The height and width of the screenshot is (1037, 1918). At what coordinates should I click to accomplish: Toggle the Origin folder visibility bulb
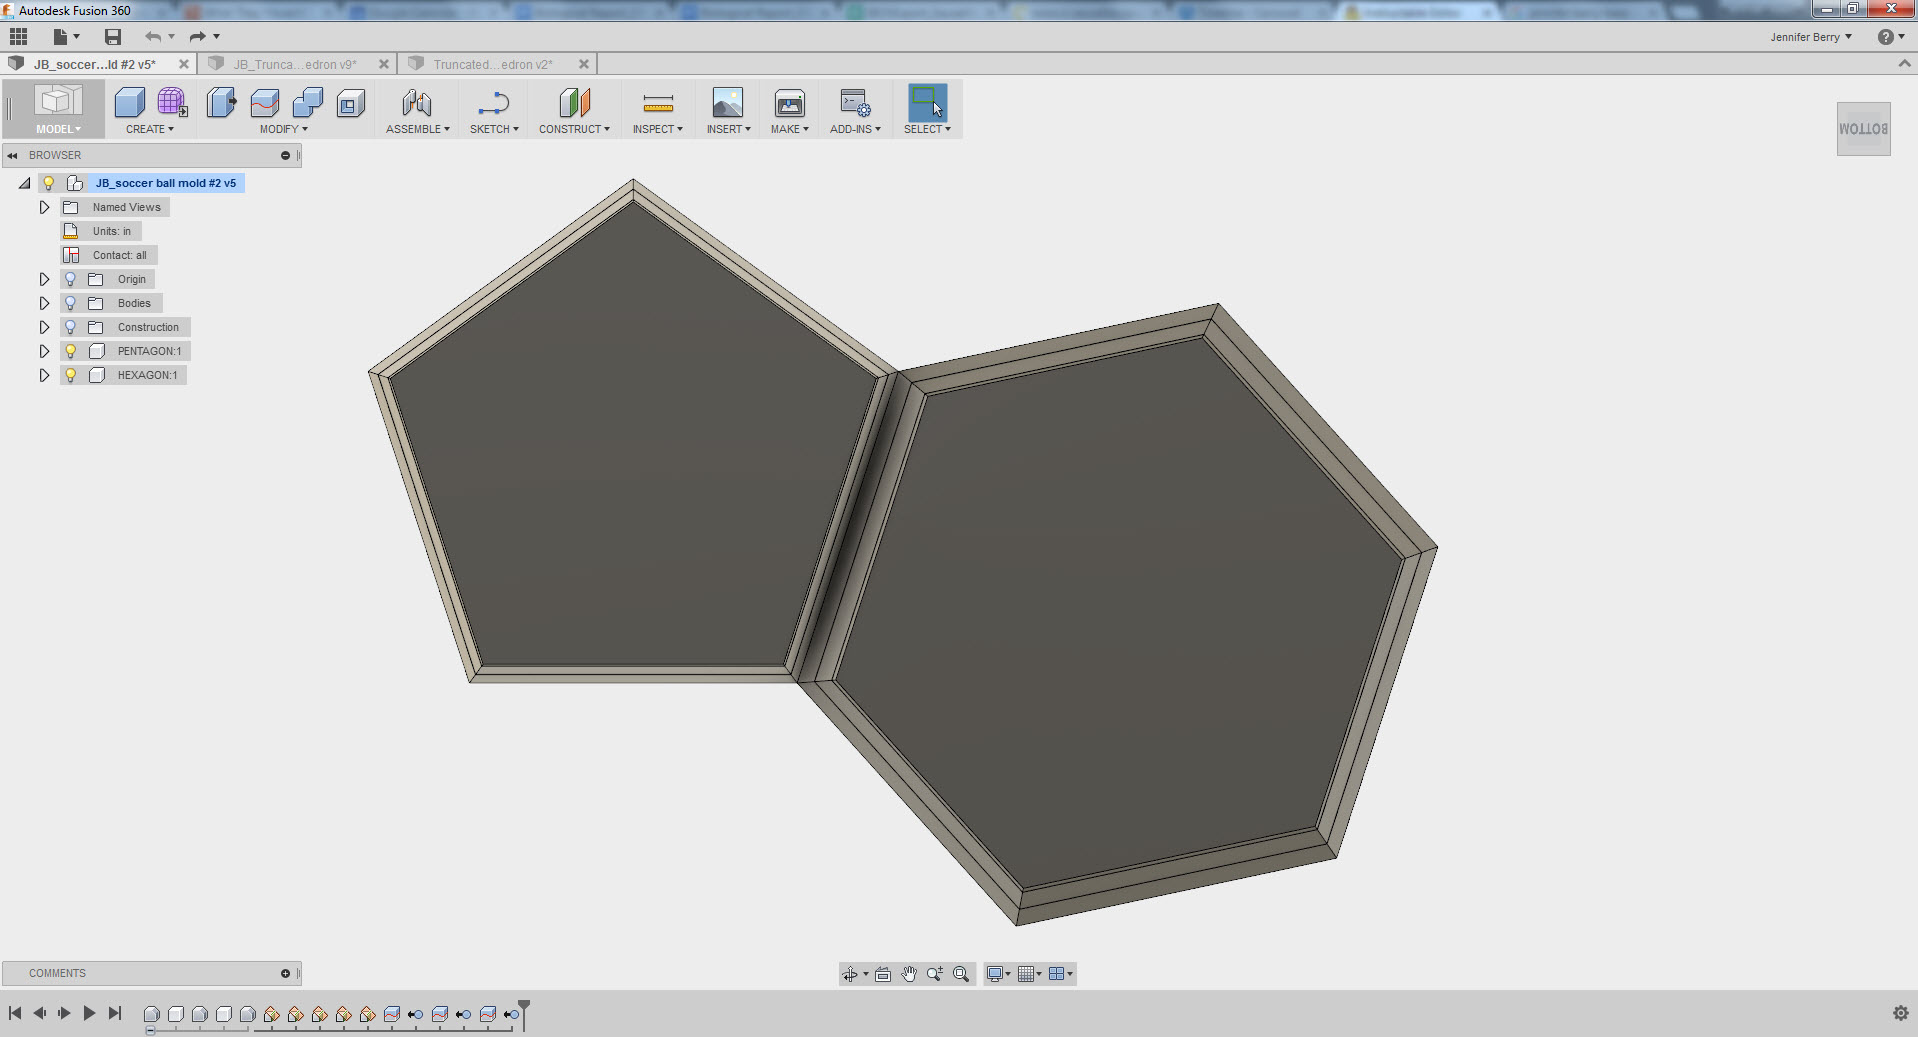[x=69, y=279]
